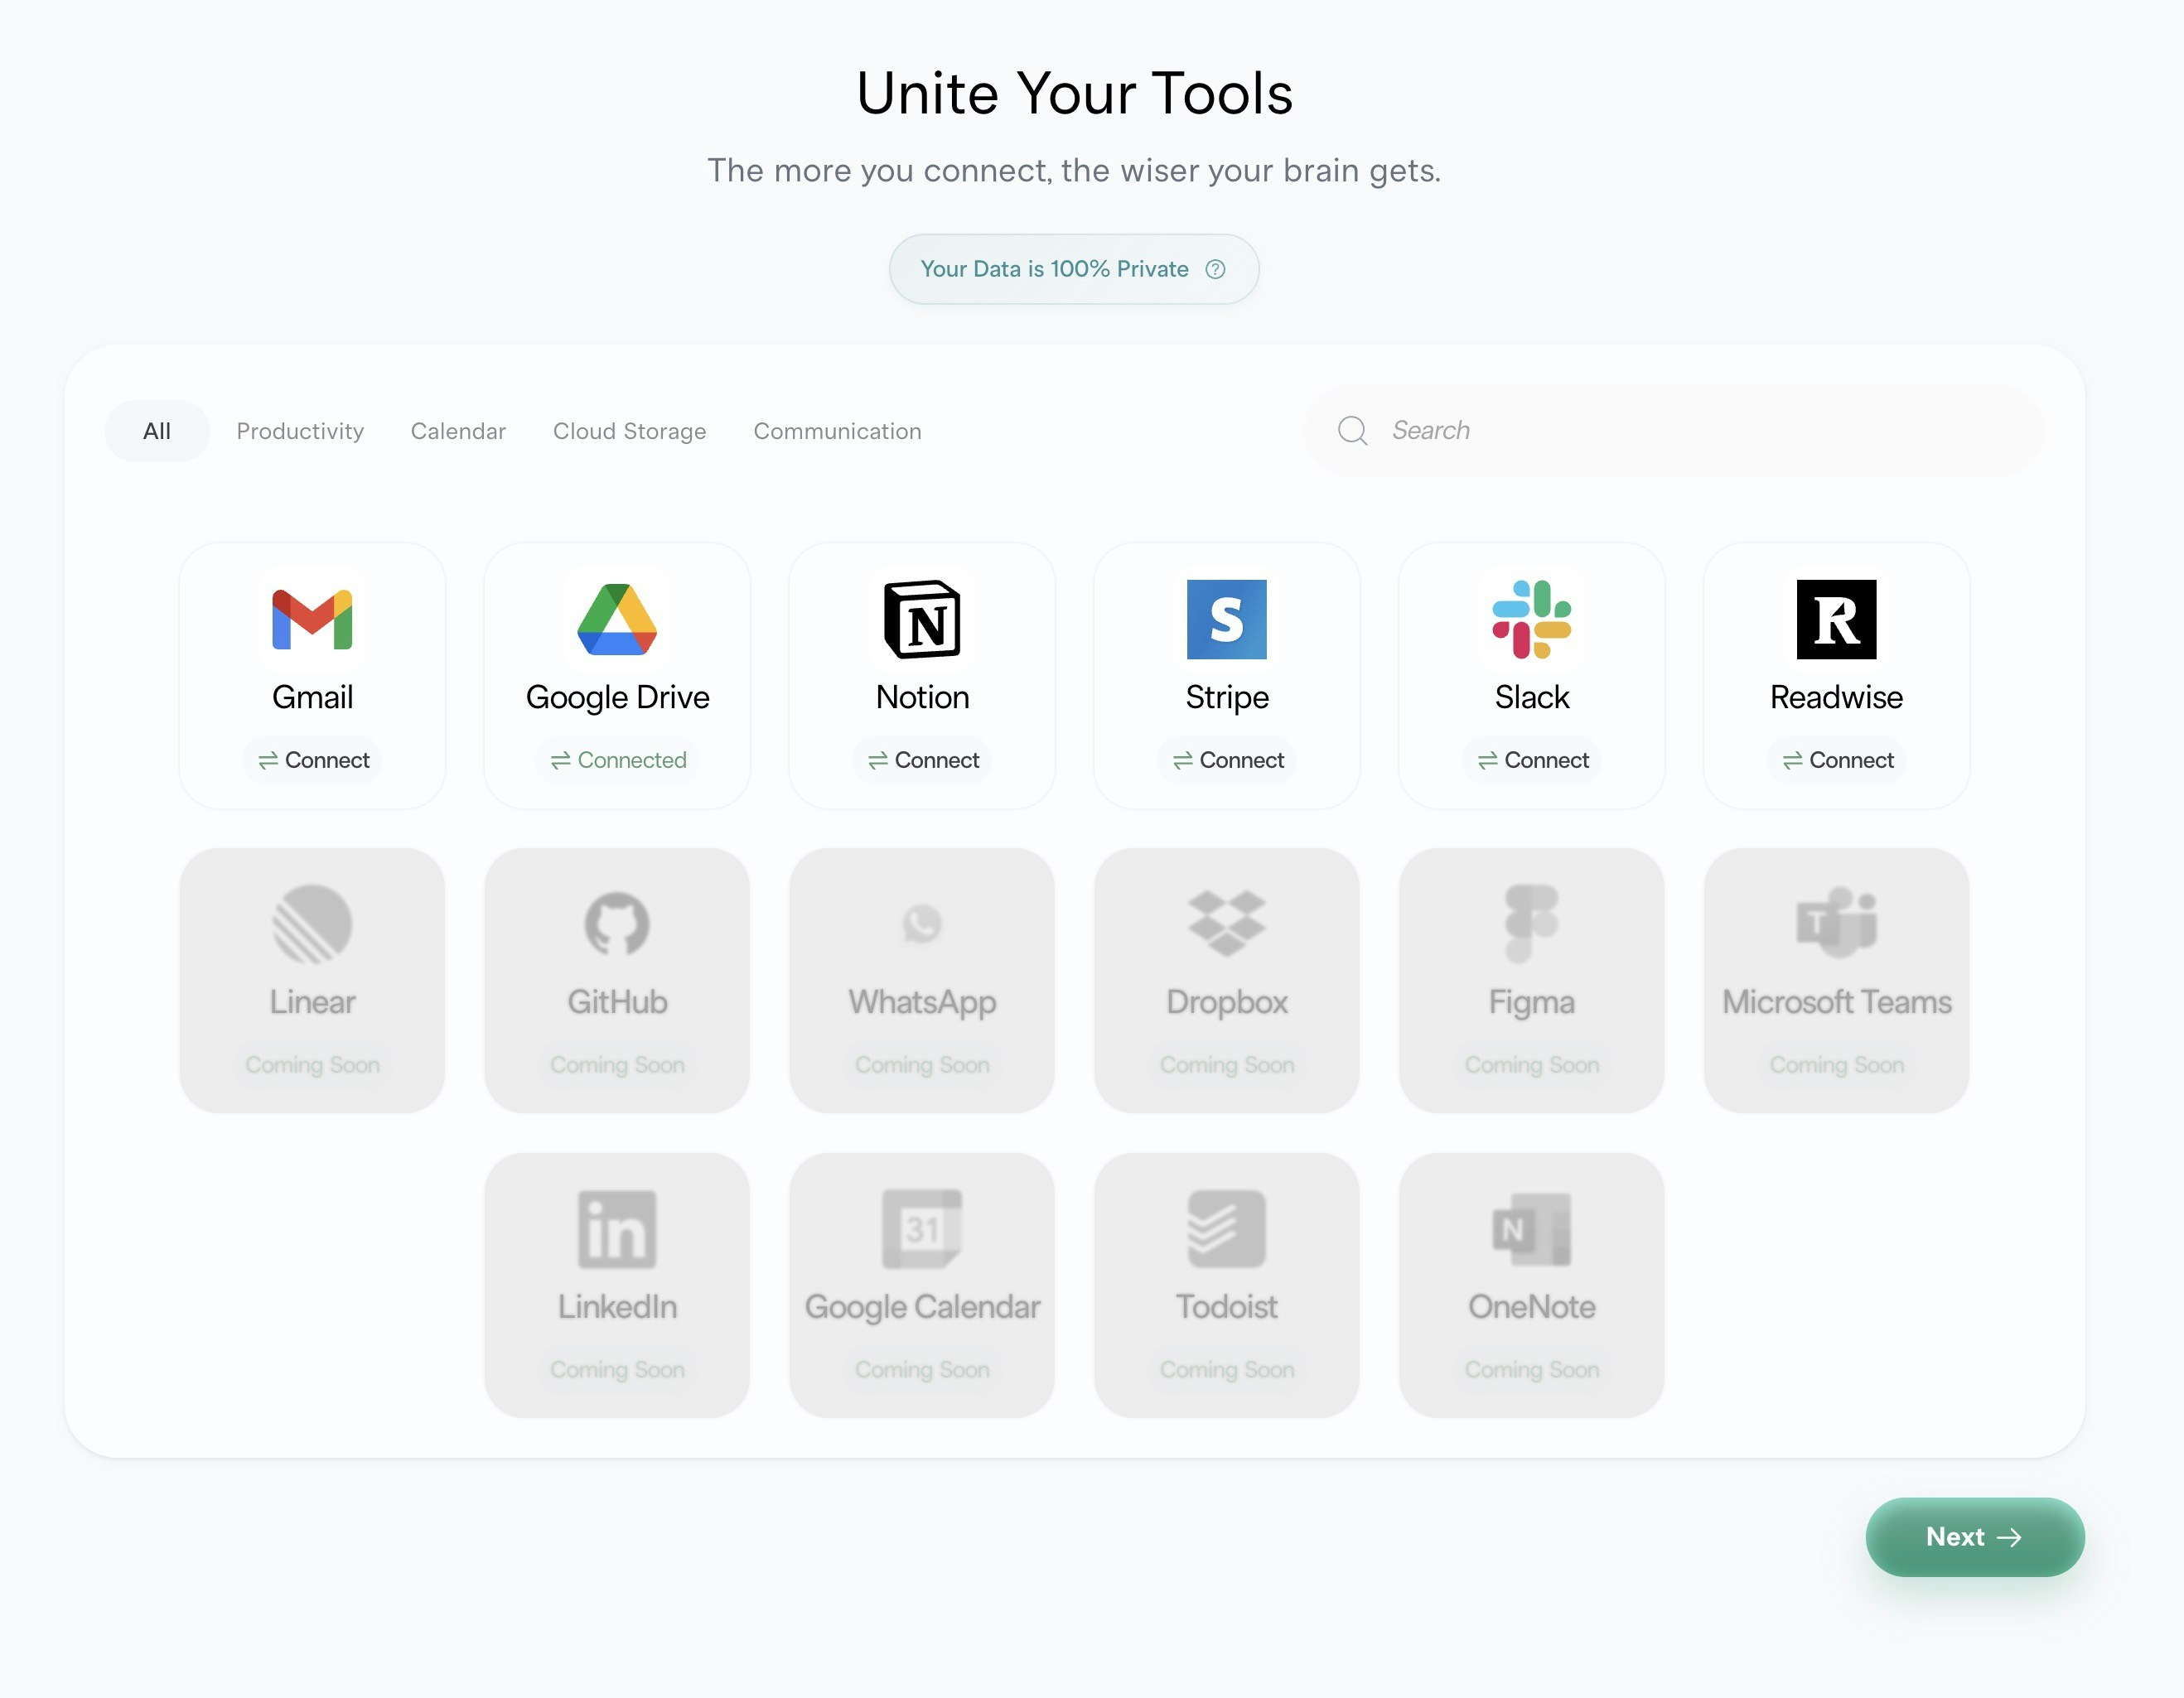
Task: Click the Google Drive triangle icon
Action: pyautogui.click(x=617, y=619)
